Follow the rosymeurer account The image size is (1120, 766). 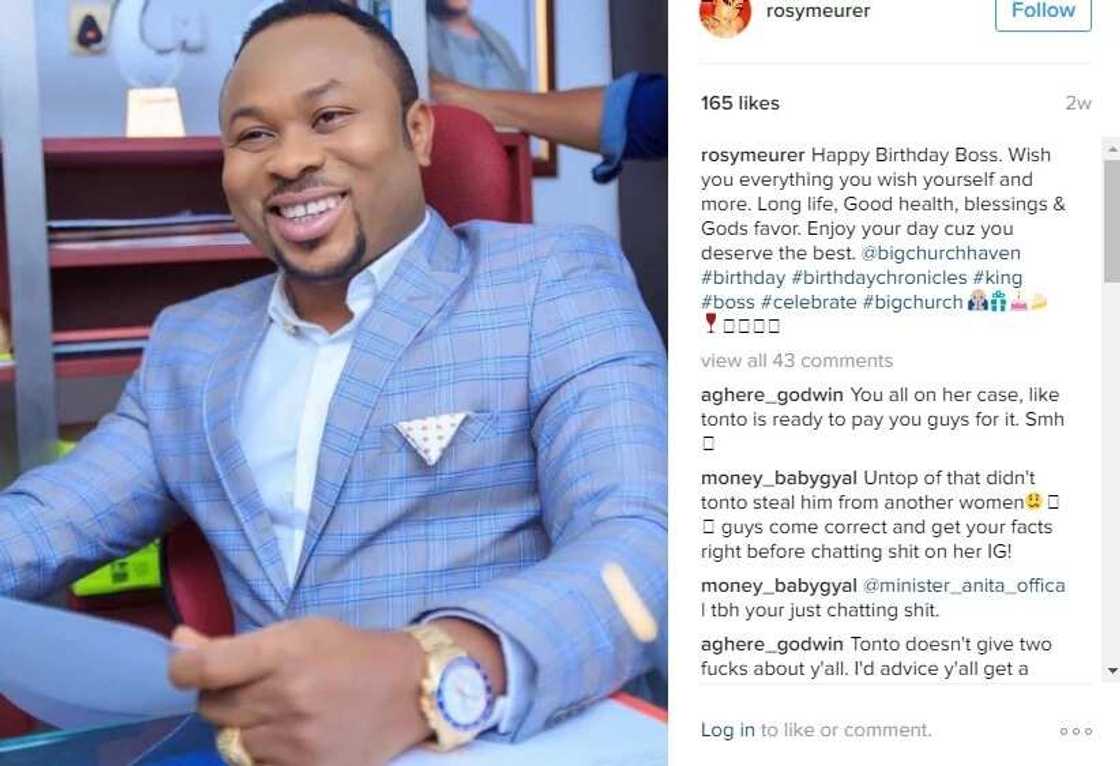(1043, 12)
